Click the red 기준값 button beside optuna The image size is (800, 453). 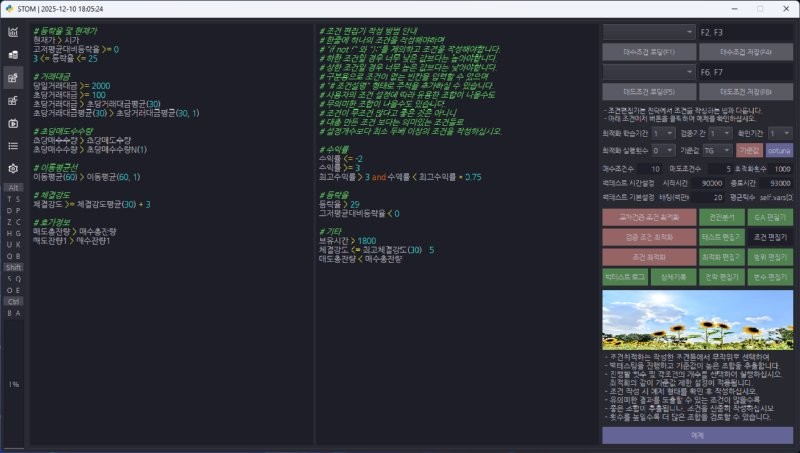pos(749,149)
